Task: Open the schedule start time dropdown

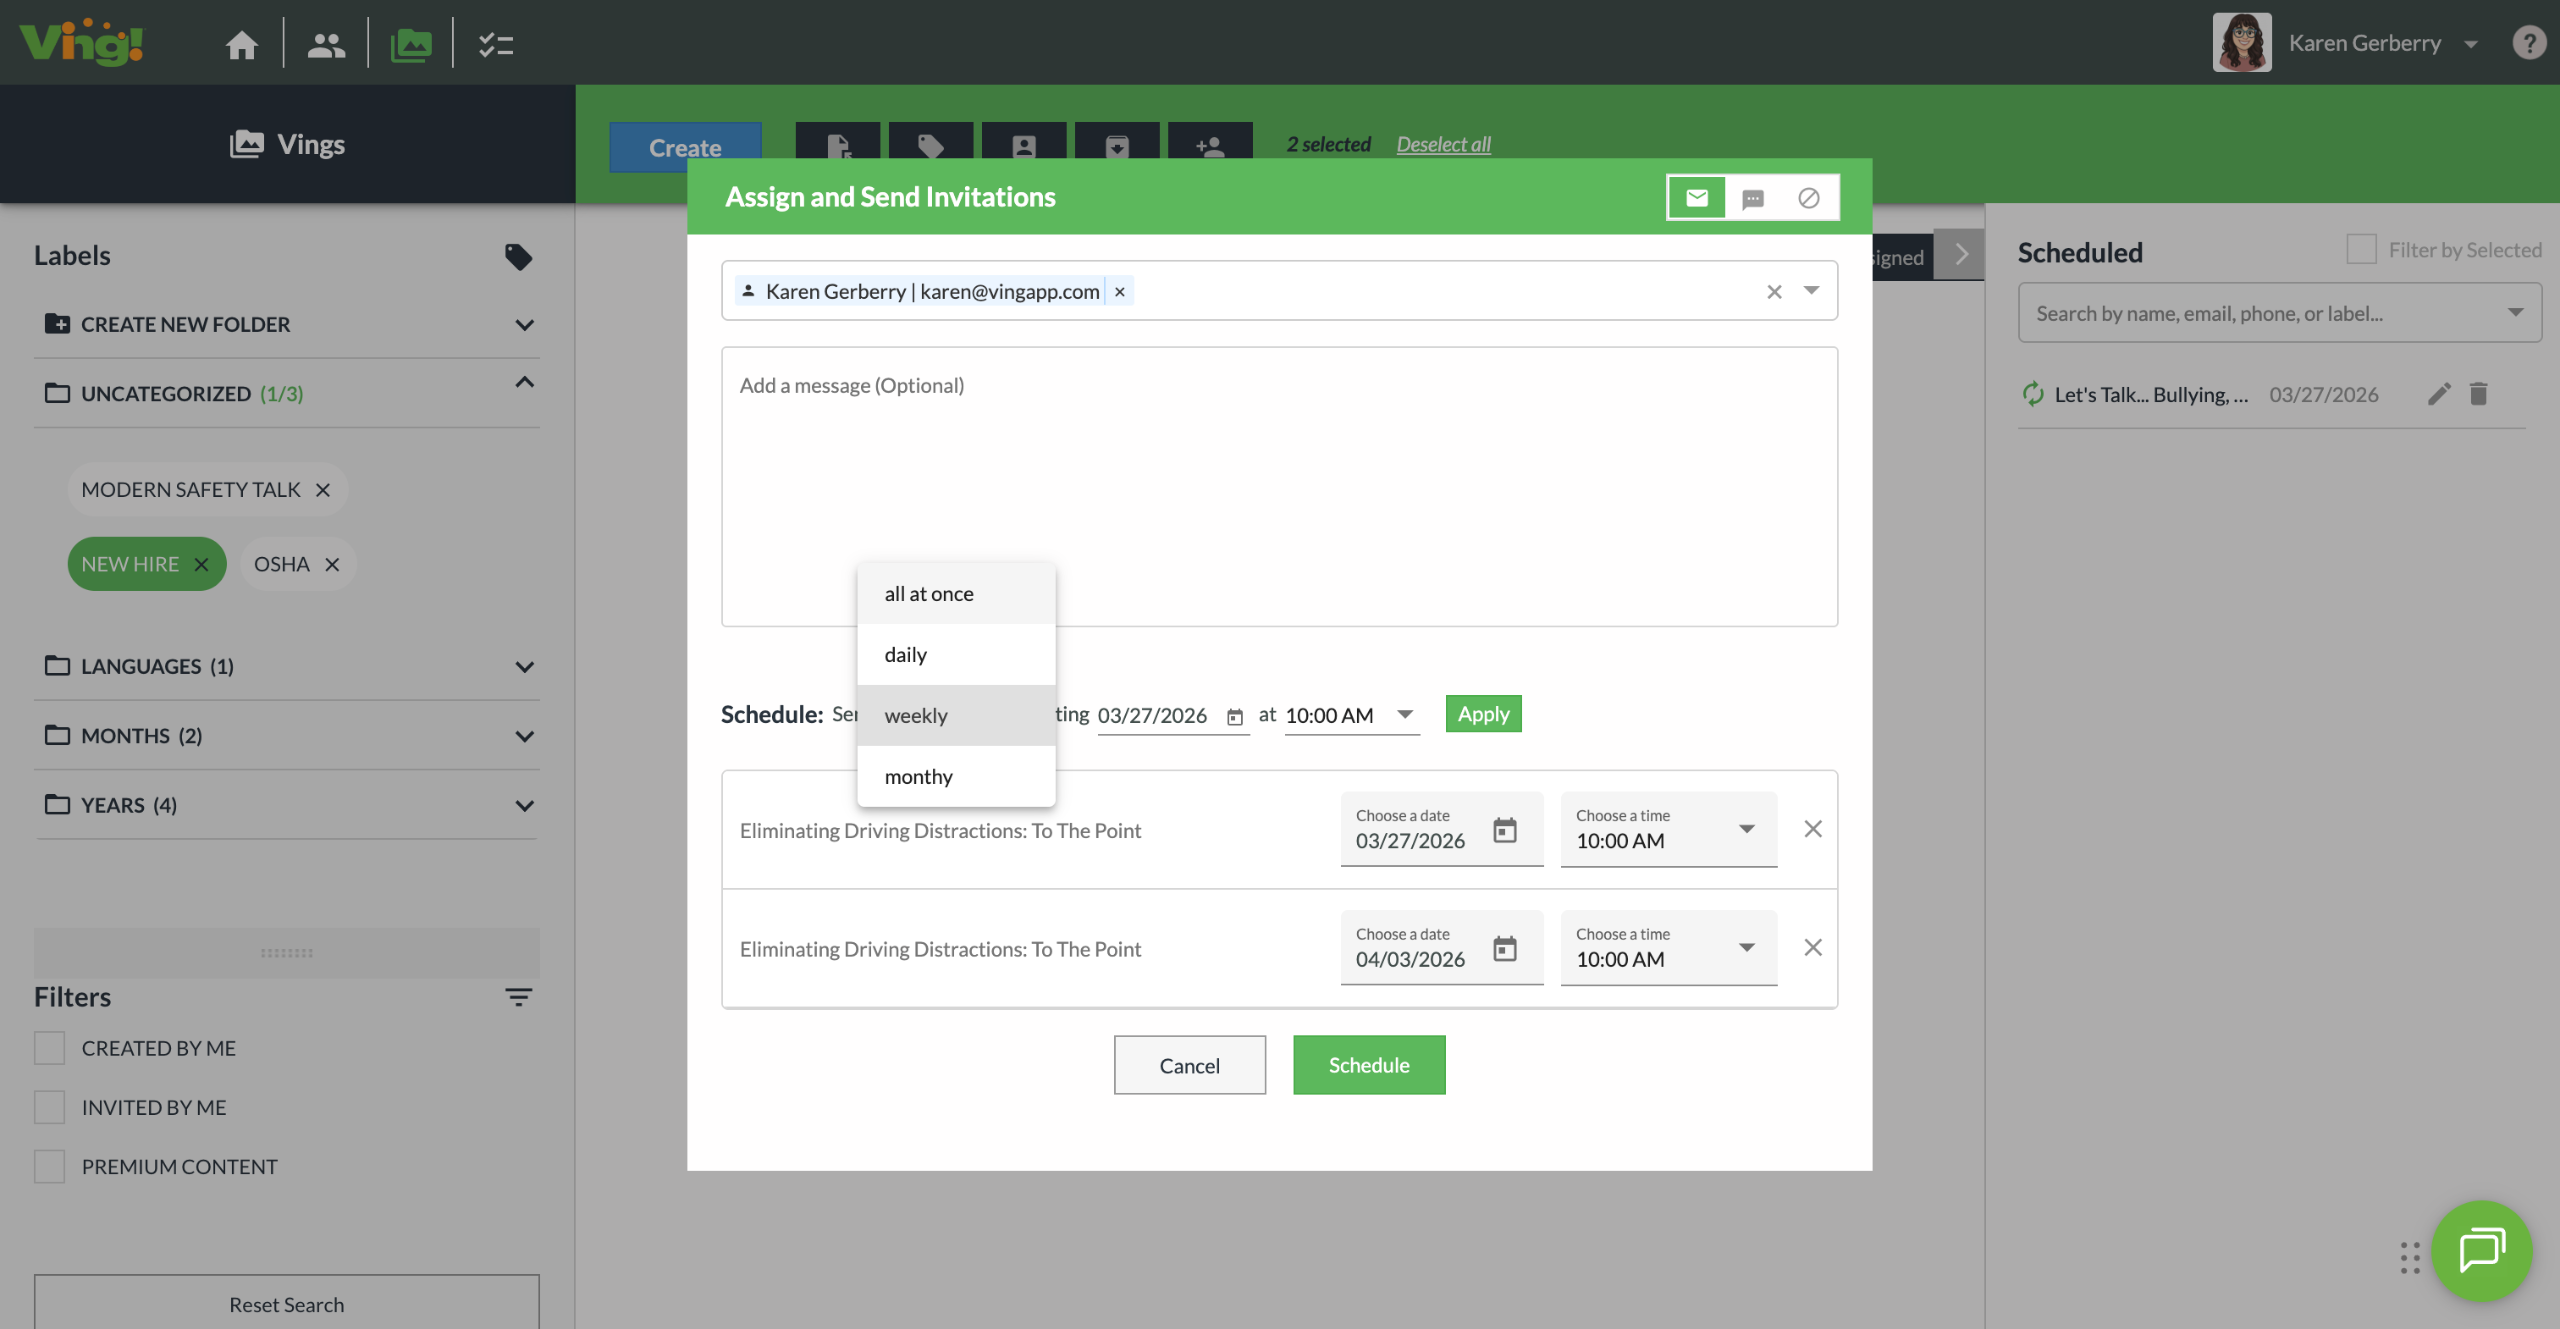Action: tap(1404, 714)
